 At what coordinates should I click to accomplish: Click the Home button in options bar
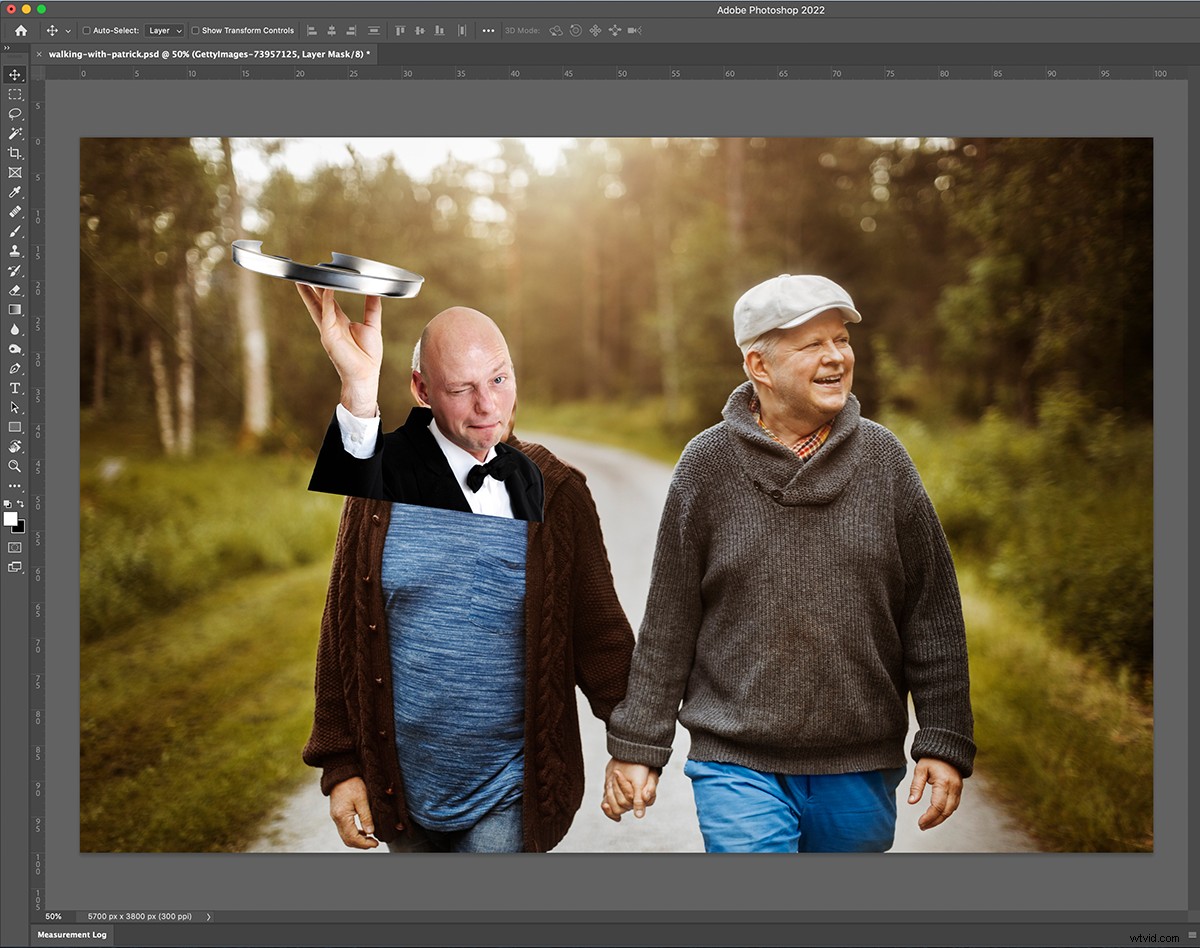click(20, 30)
